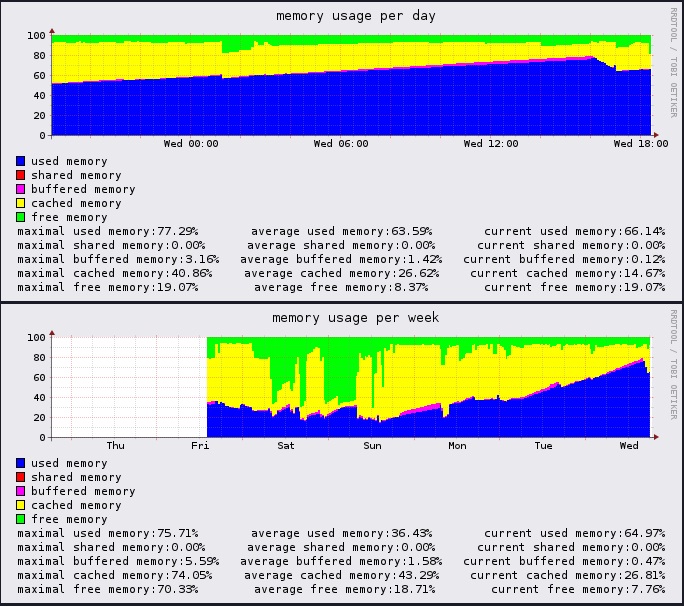Click 'maximal used memory:77.29%' in daily stats

pyautogui.click(x=108, y=231)
